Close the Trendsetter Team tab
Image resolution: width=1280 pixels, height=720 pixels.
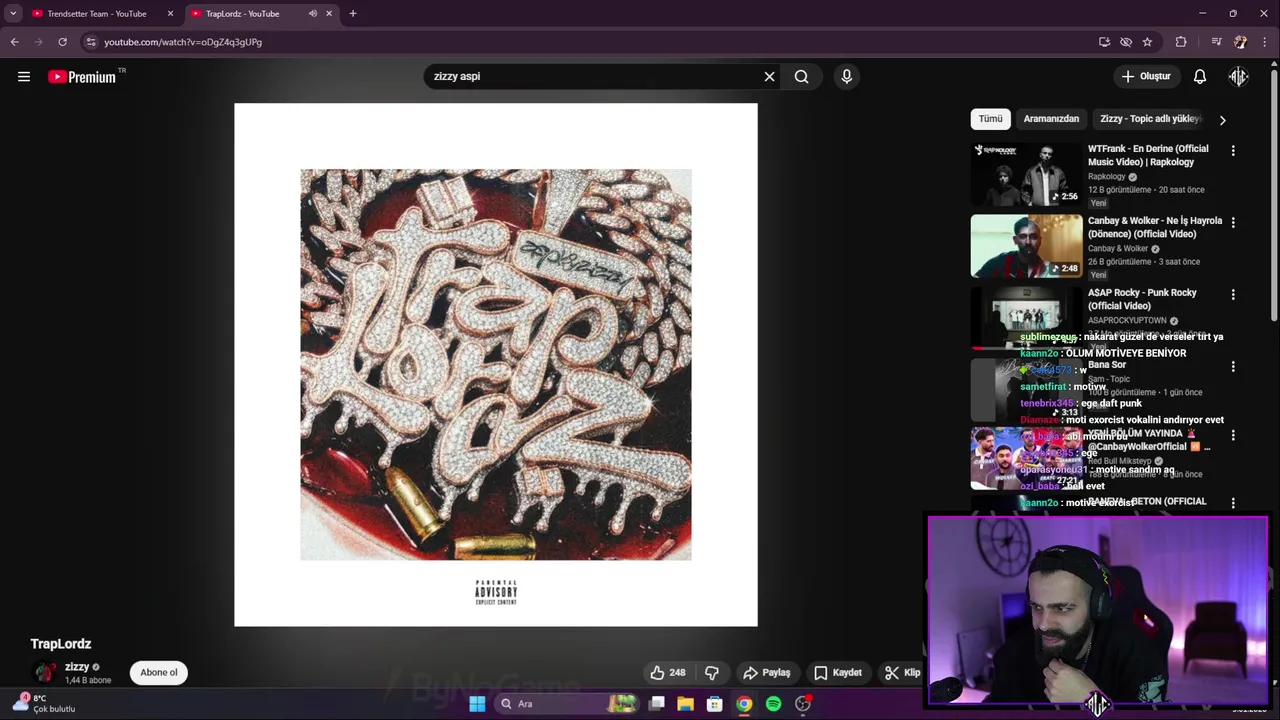pyautogui.click(x=170, y=14)
